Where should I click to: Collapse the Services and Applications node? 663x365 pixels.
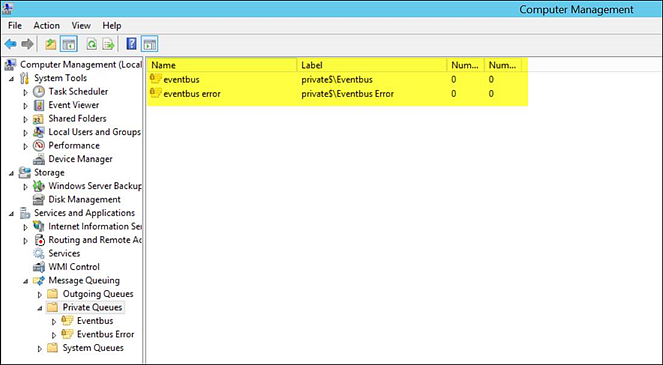tap(11, 214)
